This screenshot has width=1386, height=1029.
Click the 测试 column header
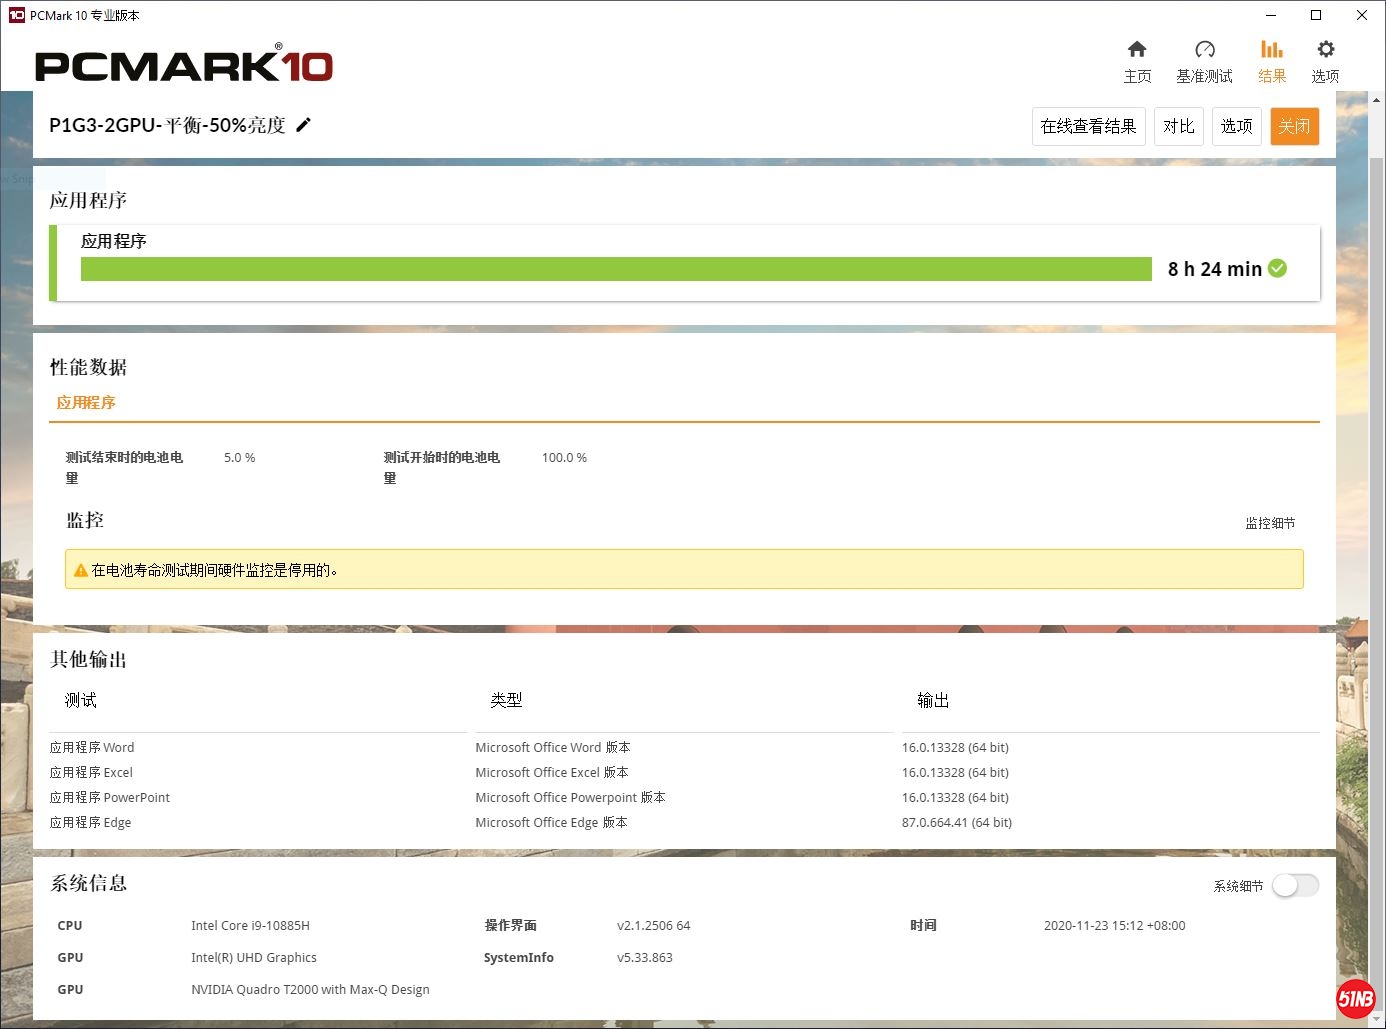(80, 700)
